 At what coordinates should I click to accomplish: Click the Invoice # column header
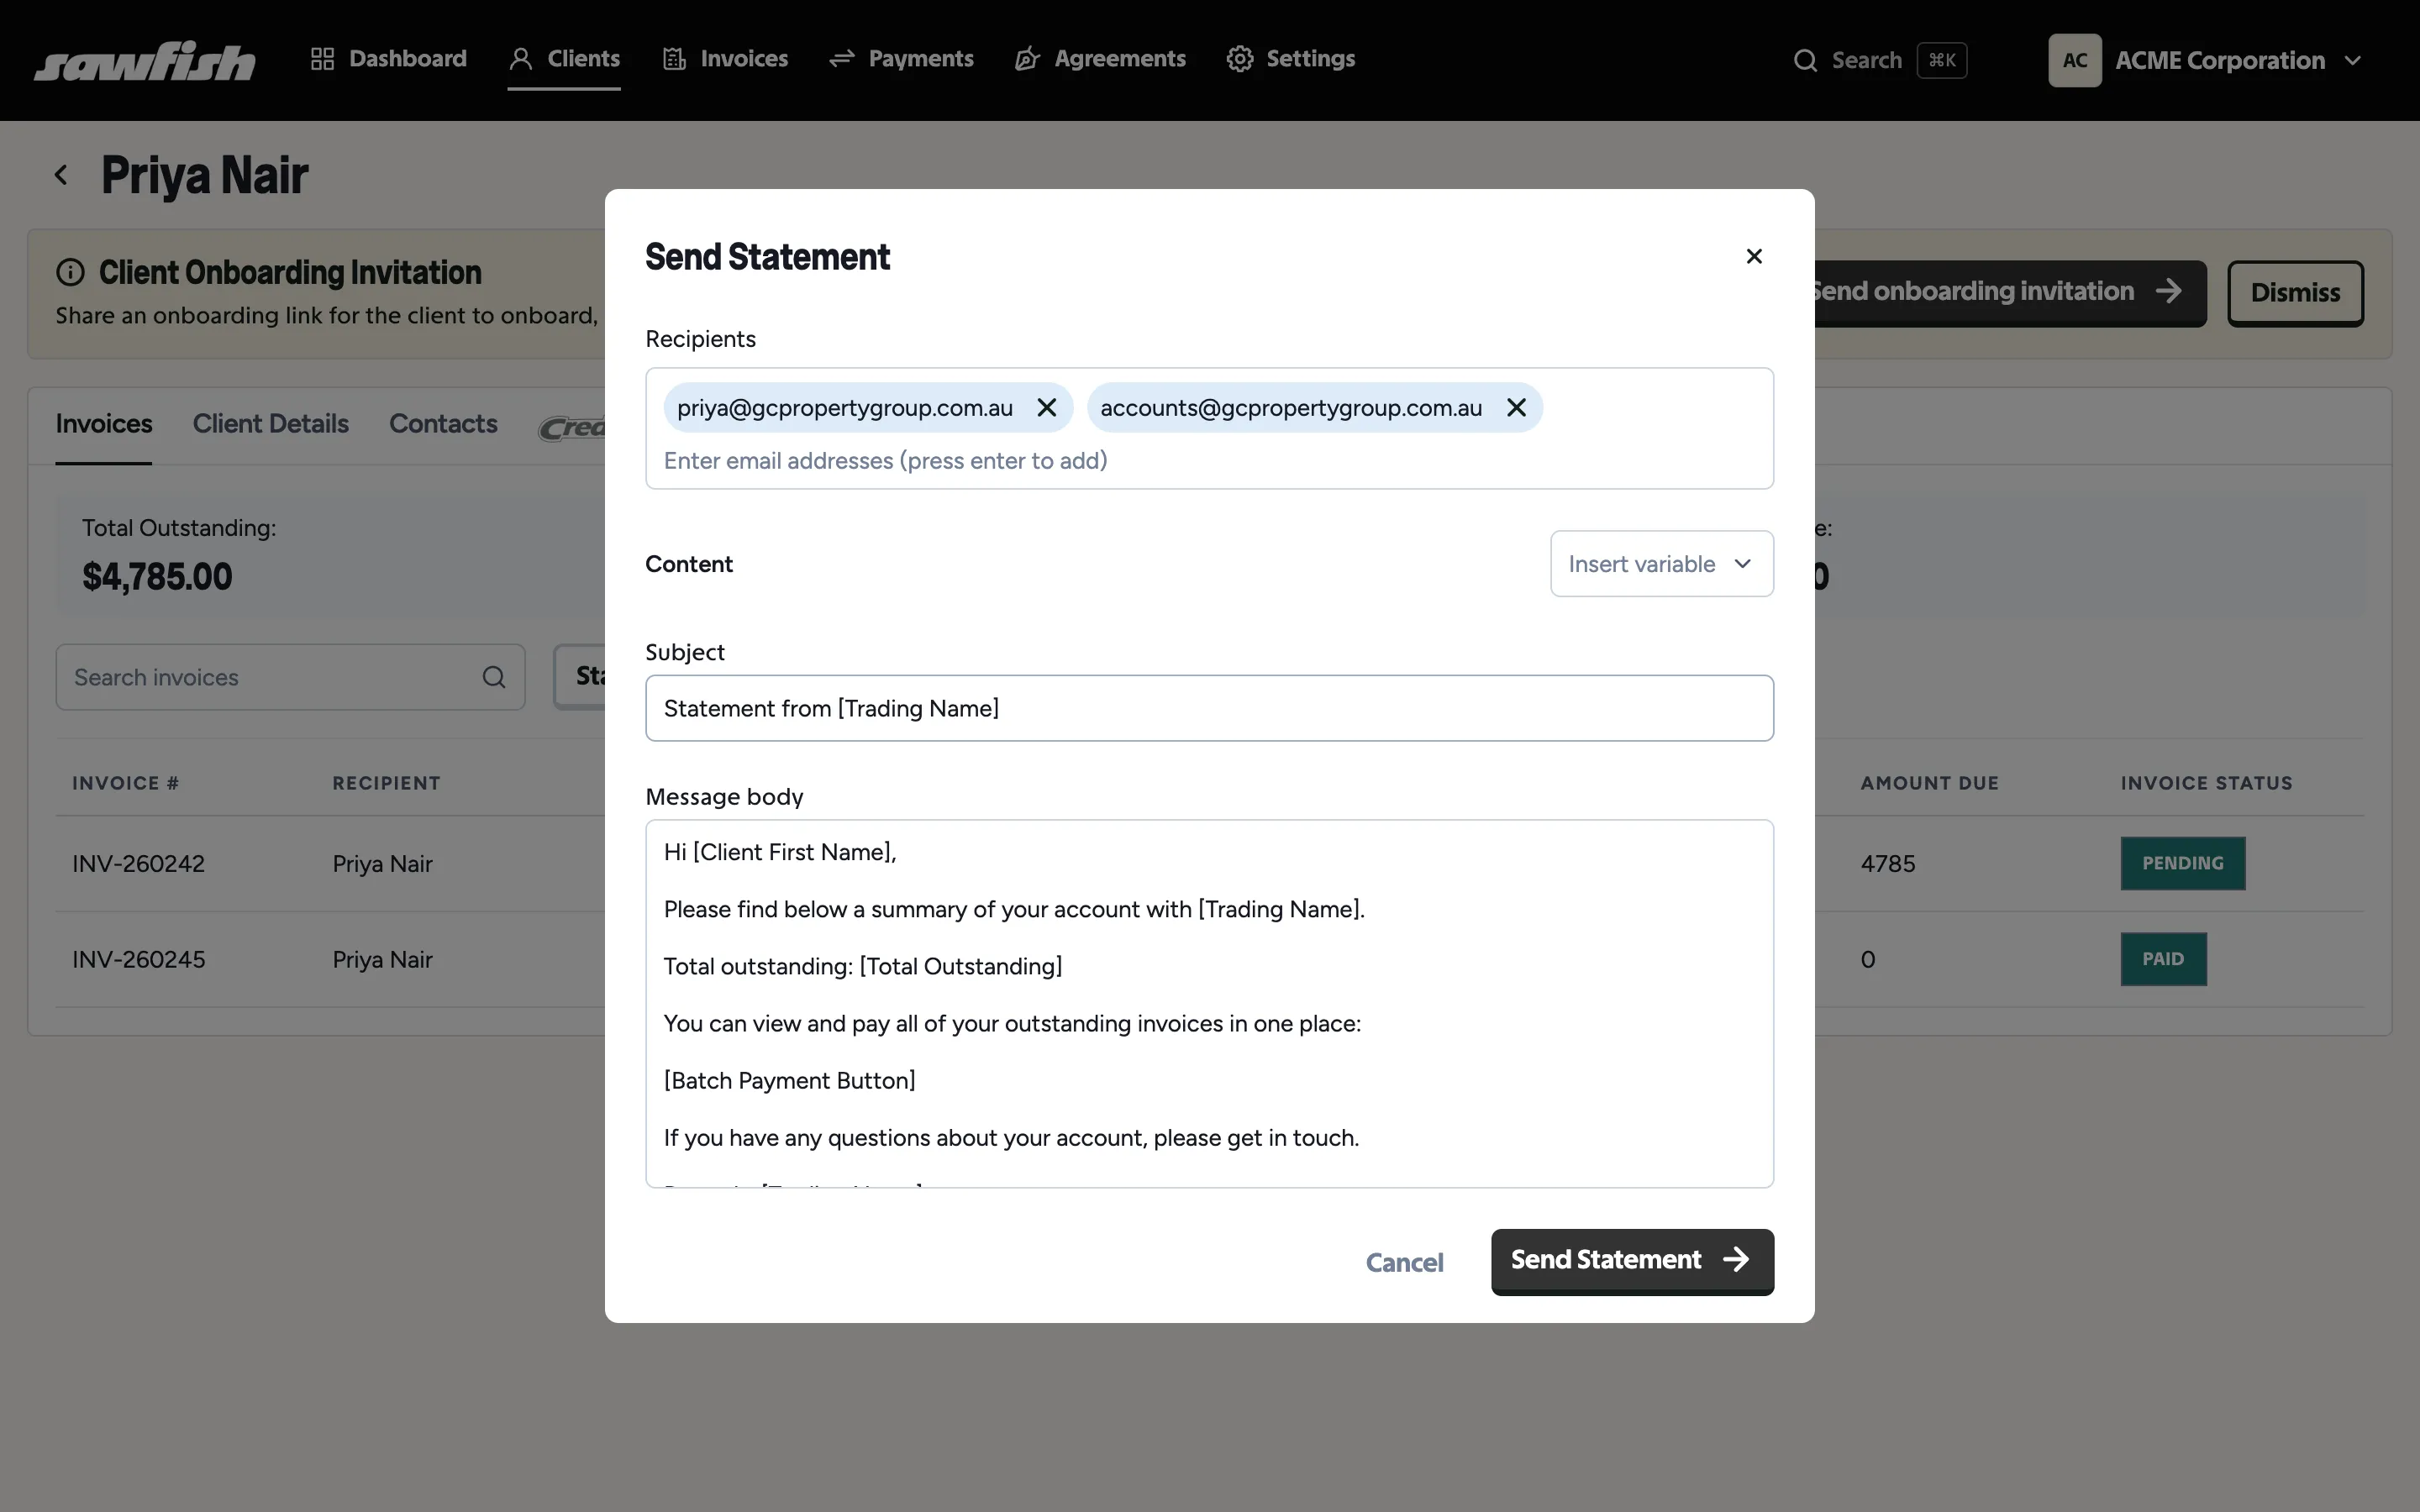click(125, 783)
